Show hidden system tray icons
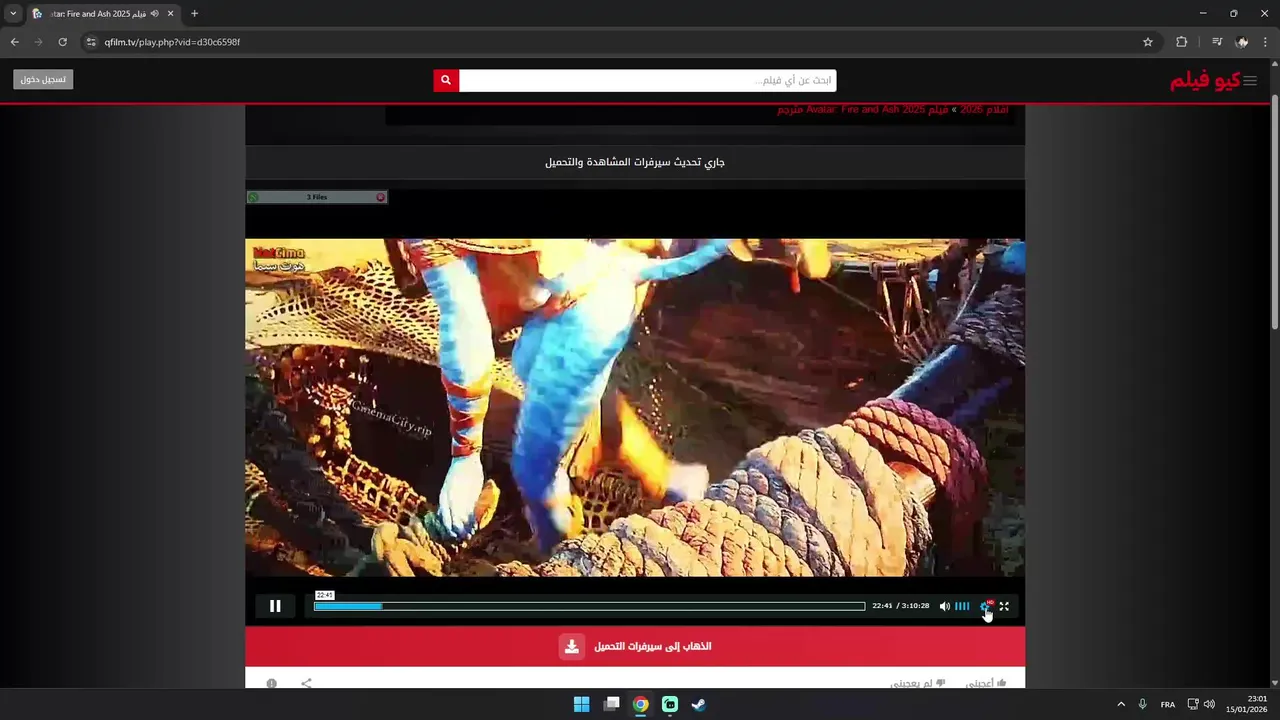1280x720 pixels. point(1121,704)
